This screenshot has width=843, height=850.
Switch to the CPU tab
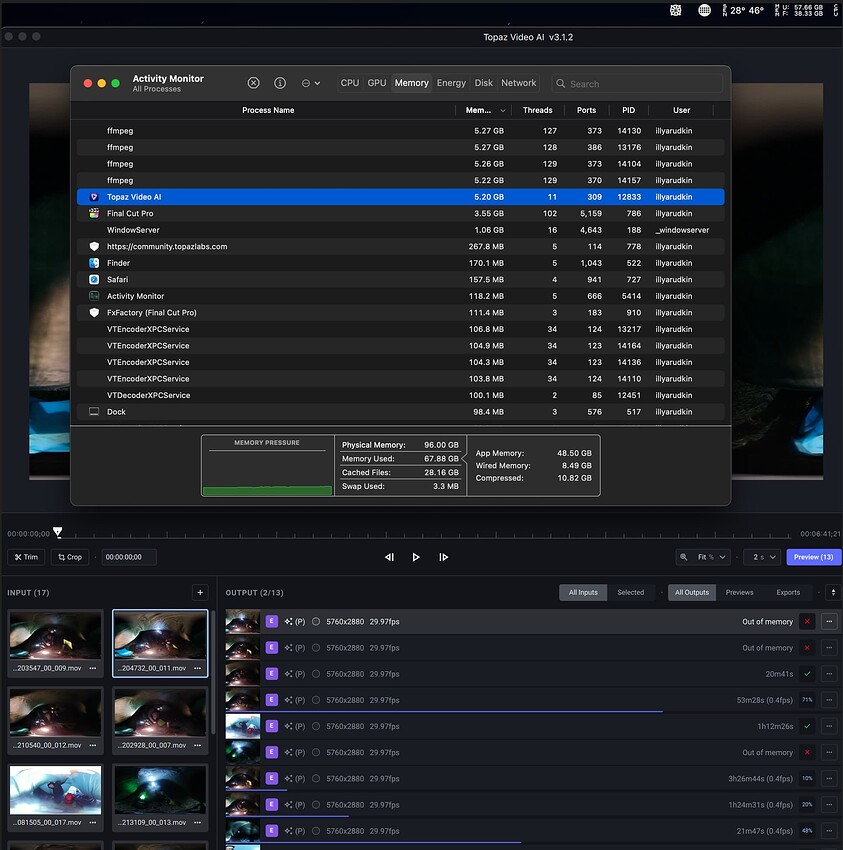tap(350, 83)
